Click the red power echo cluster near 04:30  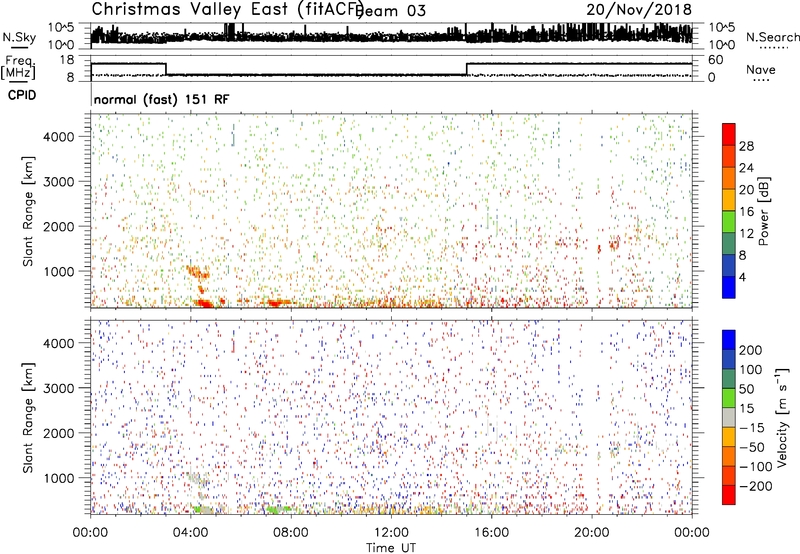(205, 303)
